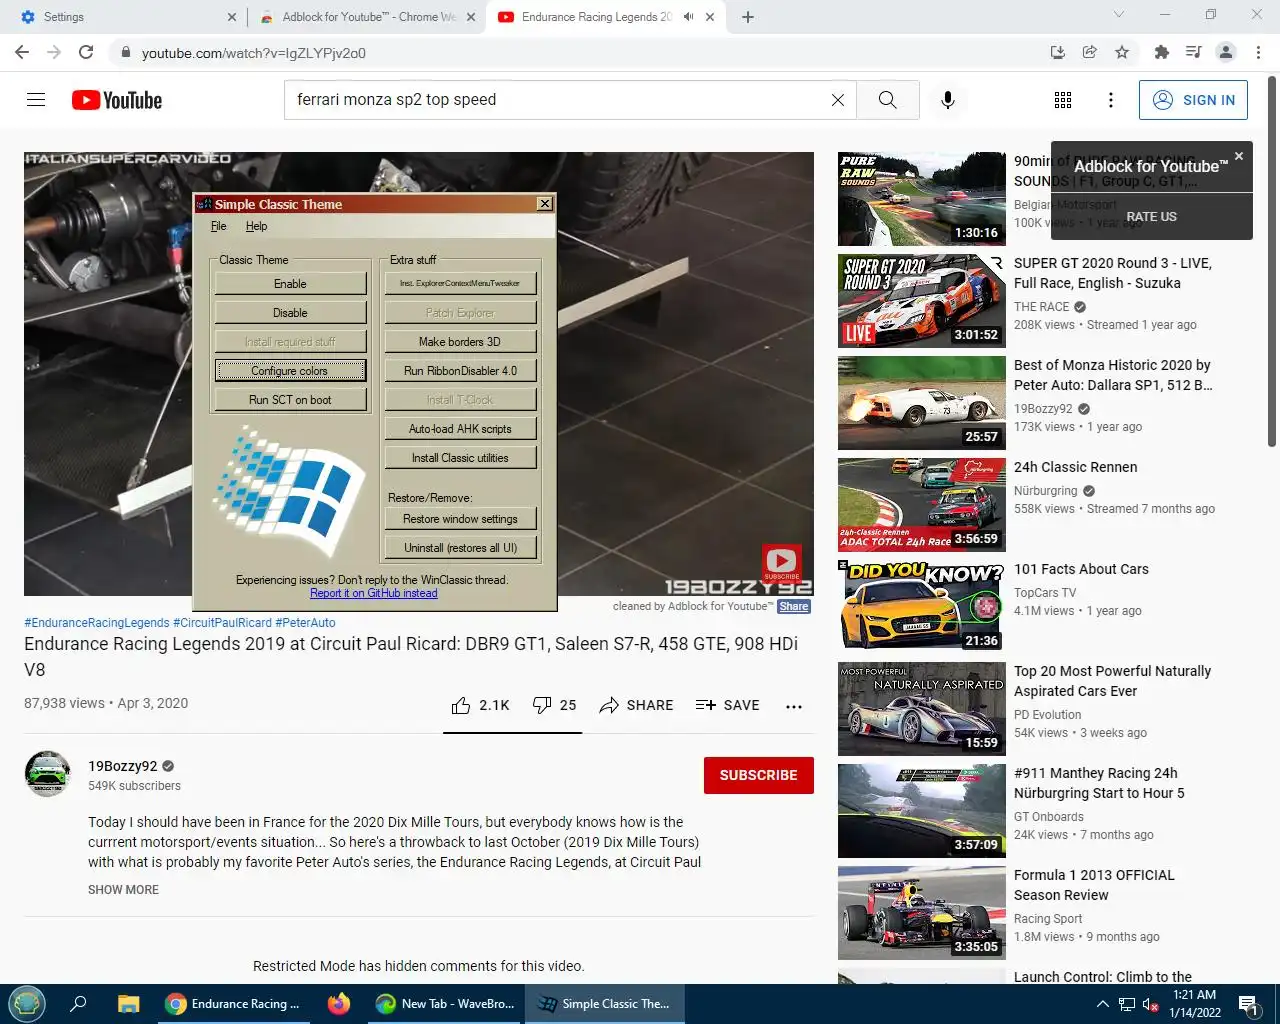
Task: Open 101 Facts About Cars thumbnail
Action: pyautogui.click(x=921, y=607)
